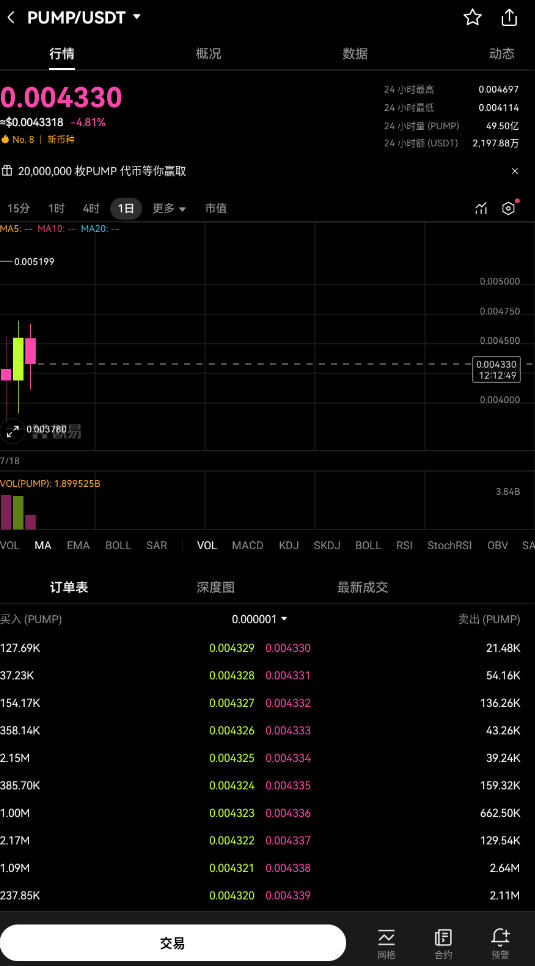This screenshot has width=535, height=966.
Task: Open chart indicators icon beside settings
Action: tap(481, 208)
